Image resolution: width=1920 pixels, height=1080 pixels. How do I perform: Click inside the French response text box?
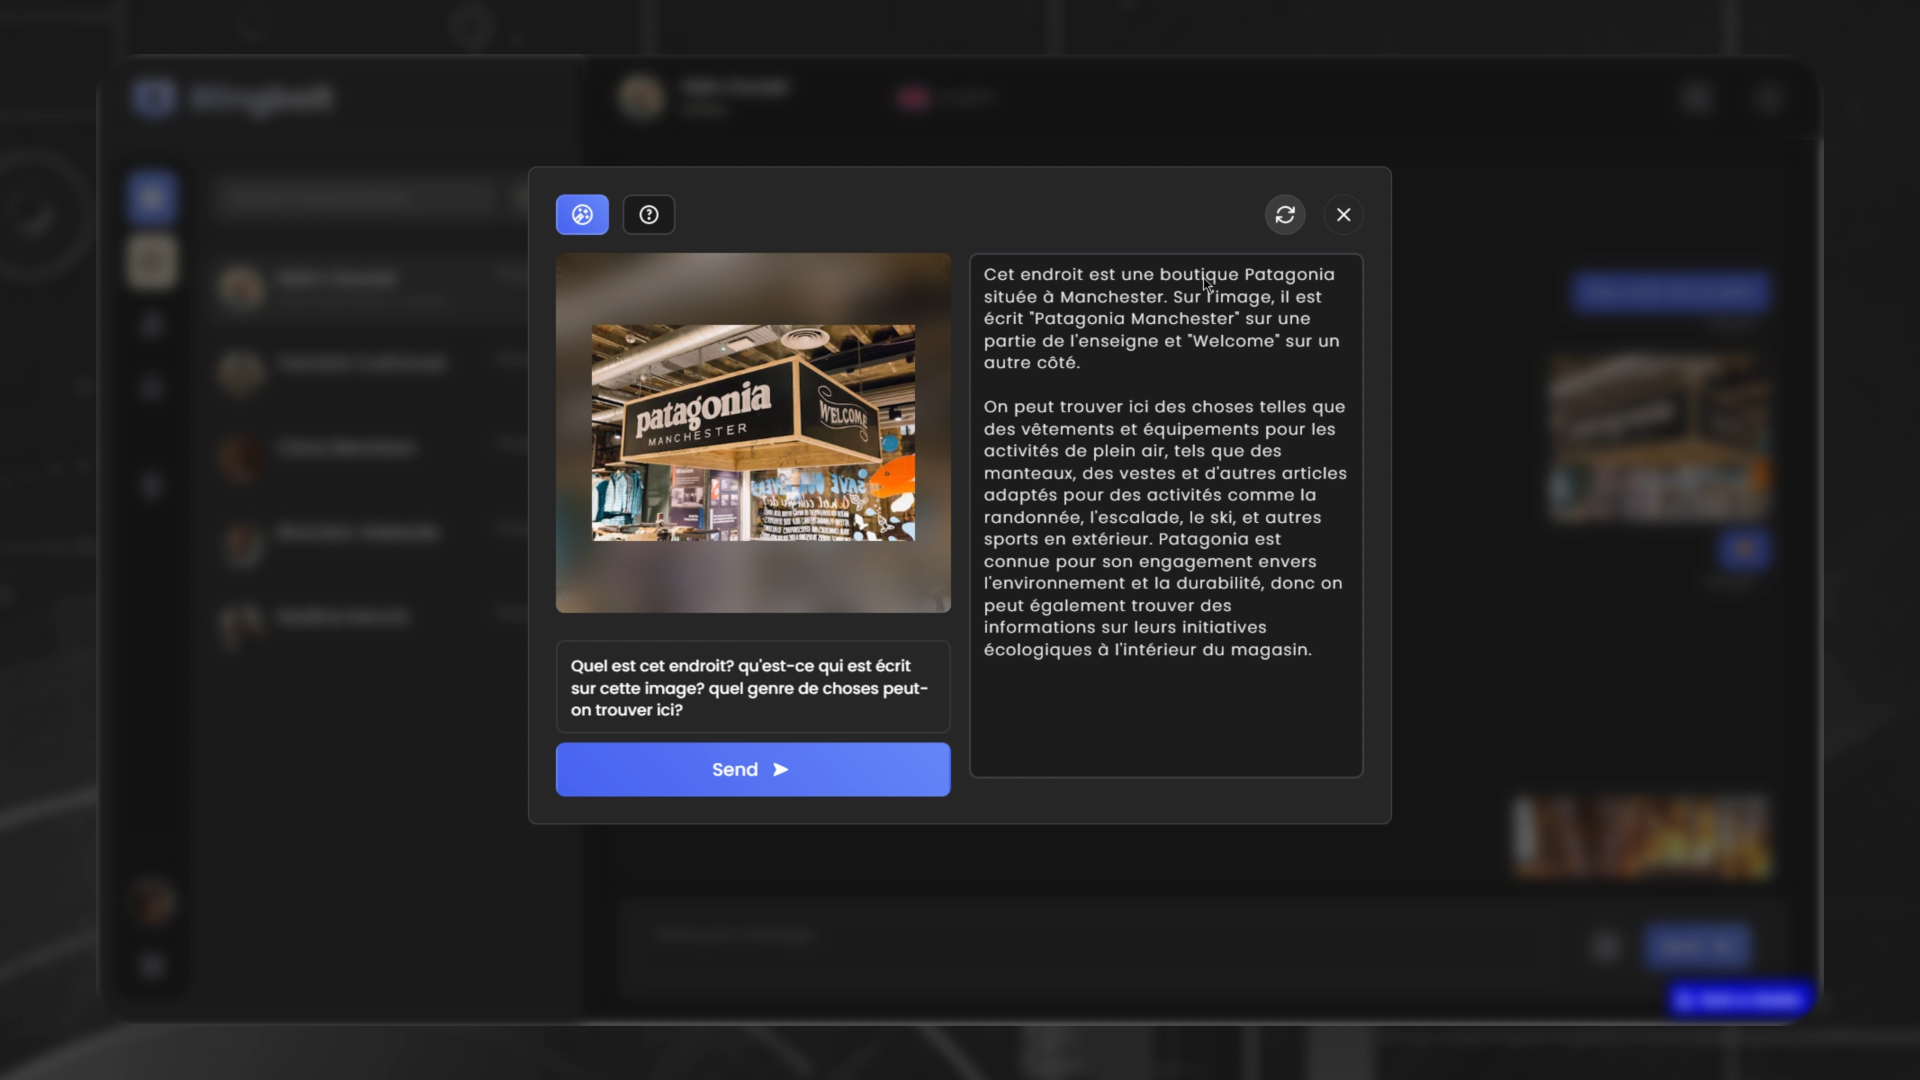click(1165, 515)
